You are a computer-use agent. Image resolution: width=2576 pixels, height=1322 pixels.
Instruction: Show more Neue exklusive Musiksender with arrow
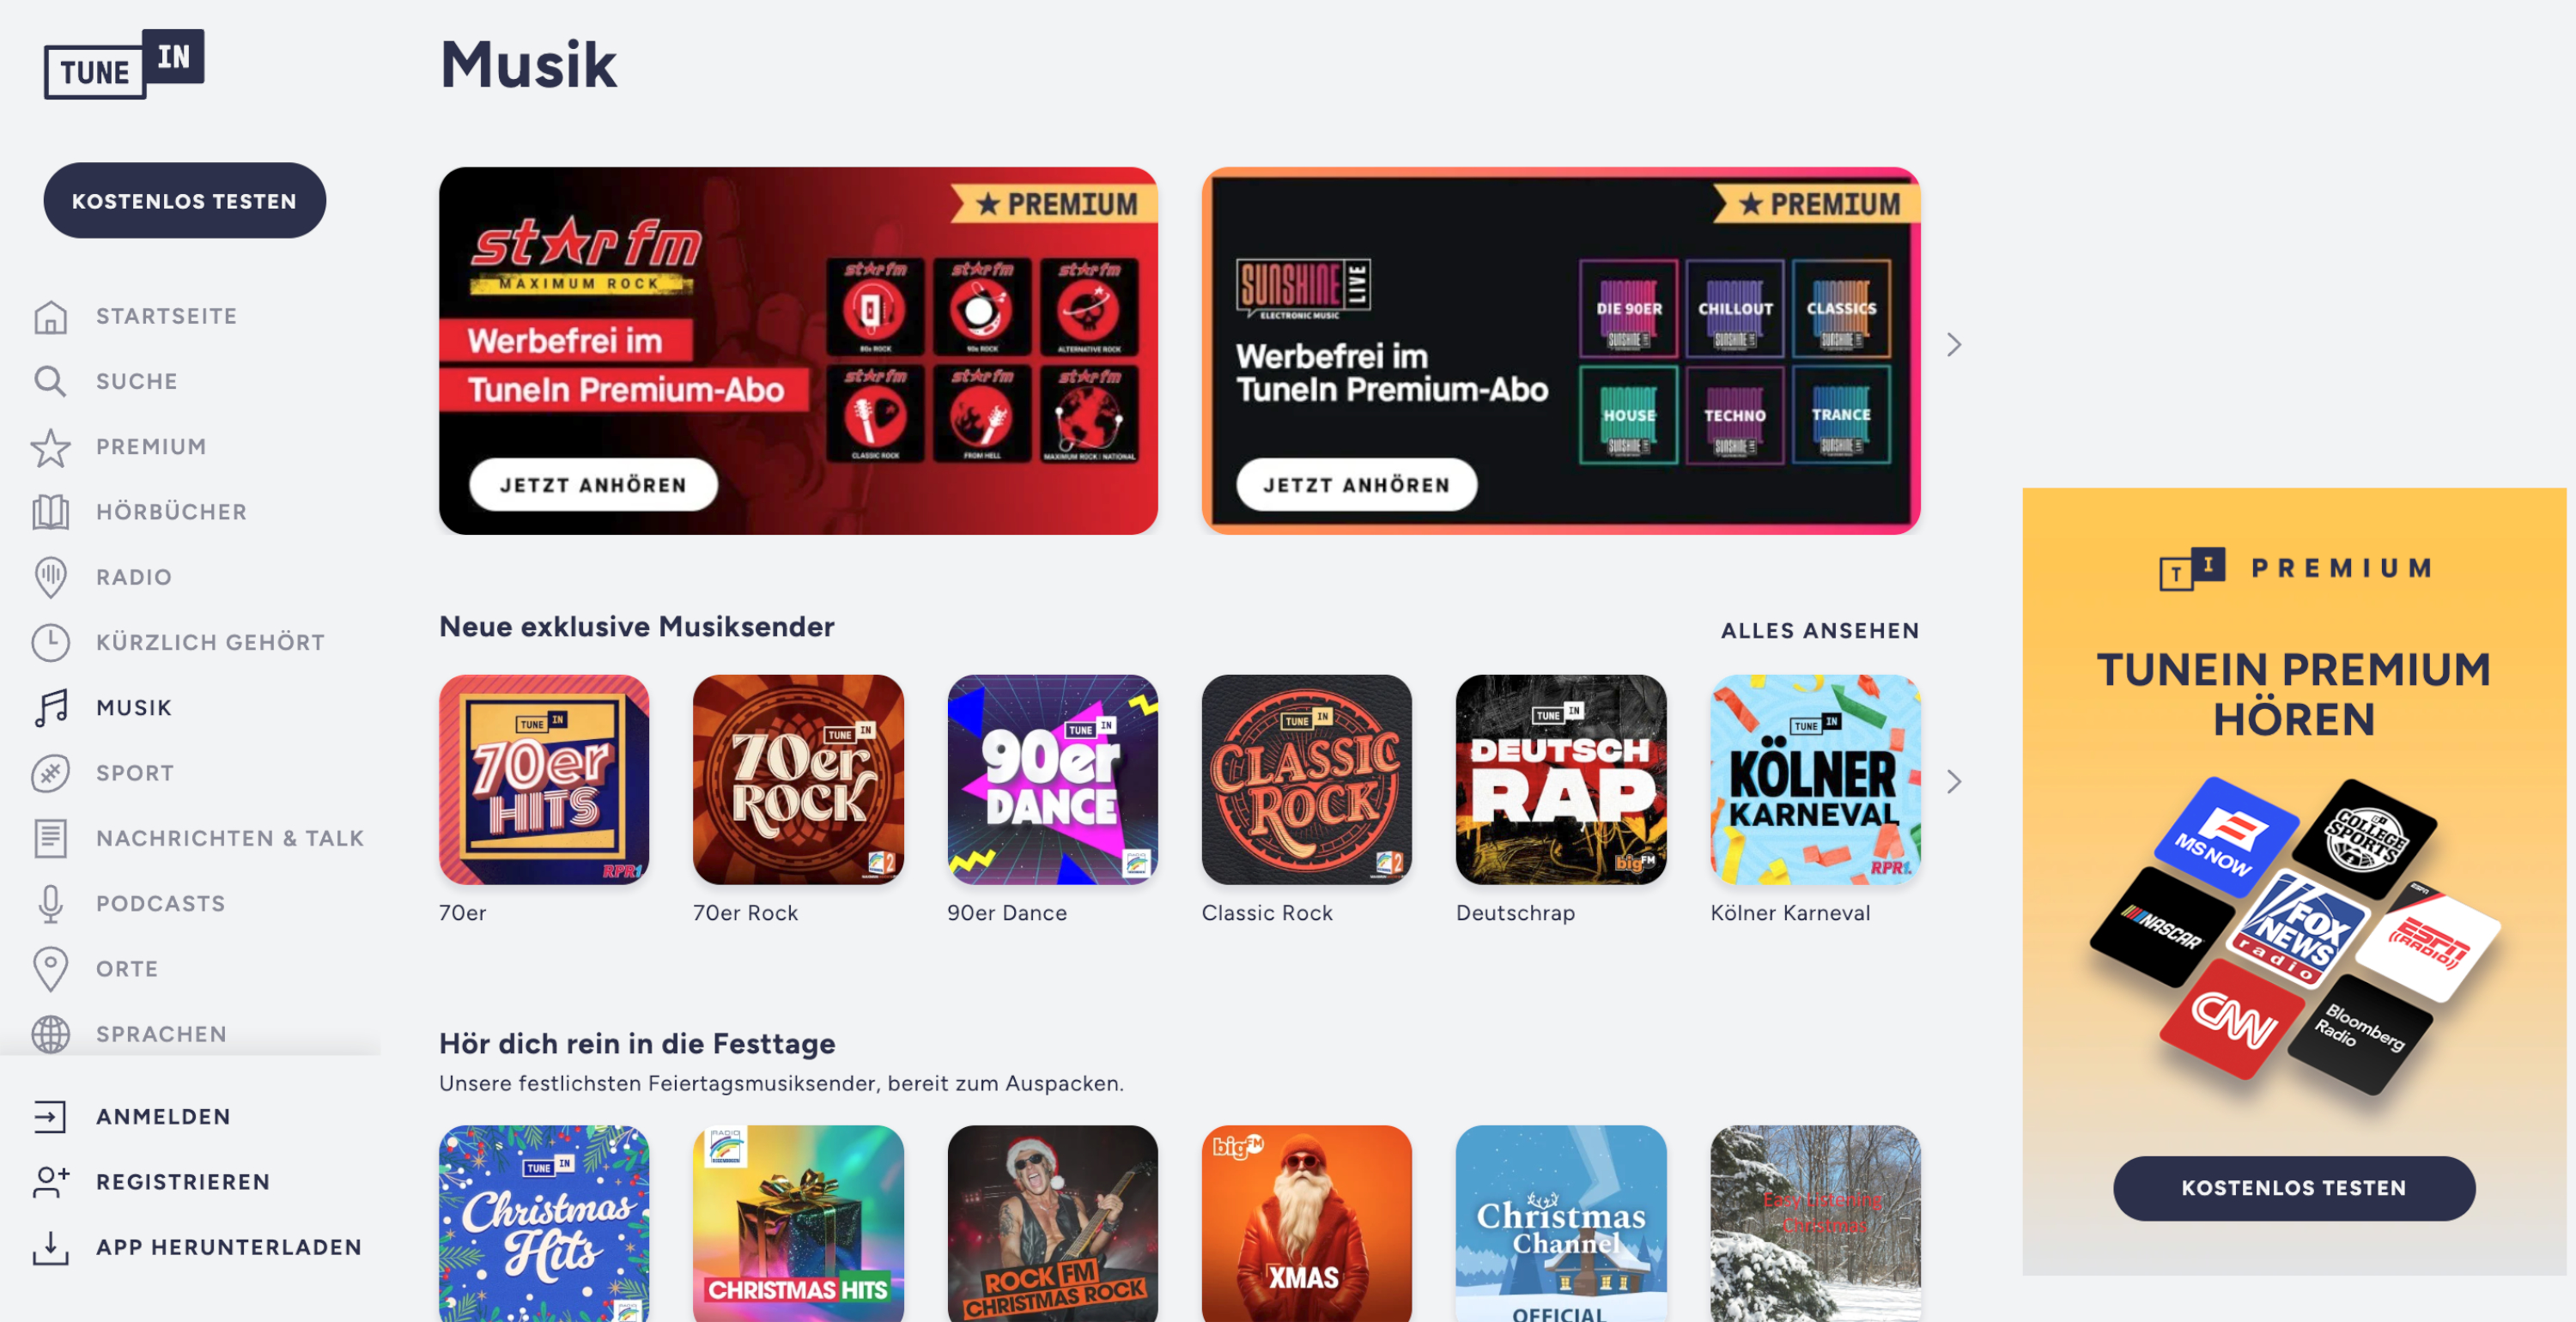(1954, 782)
